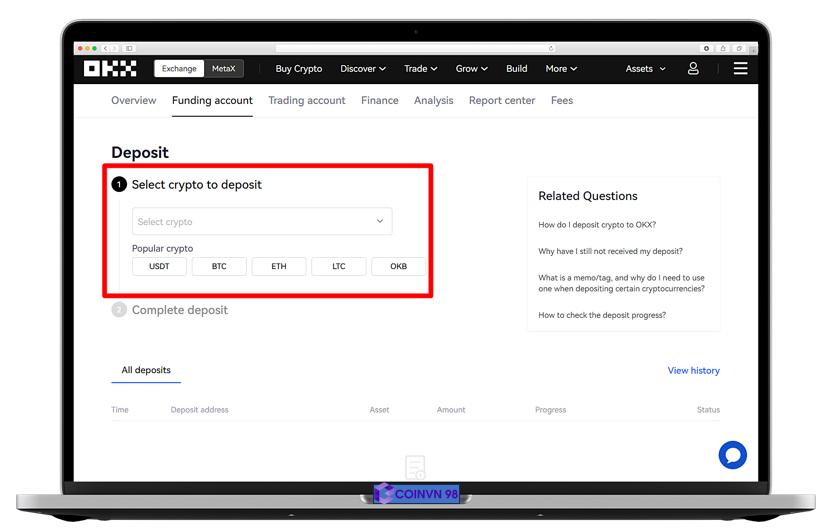Open the chat support bubble
823x529 pixels.
click(x=732, y=455)
